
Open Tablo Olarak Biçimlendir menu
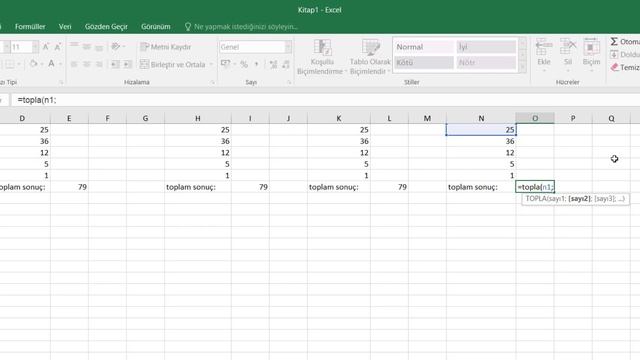point(370,57)
